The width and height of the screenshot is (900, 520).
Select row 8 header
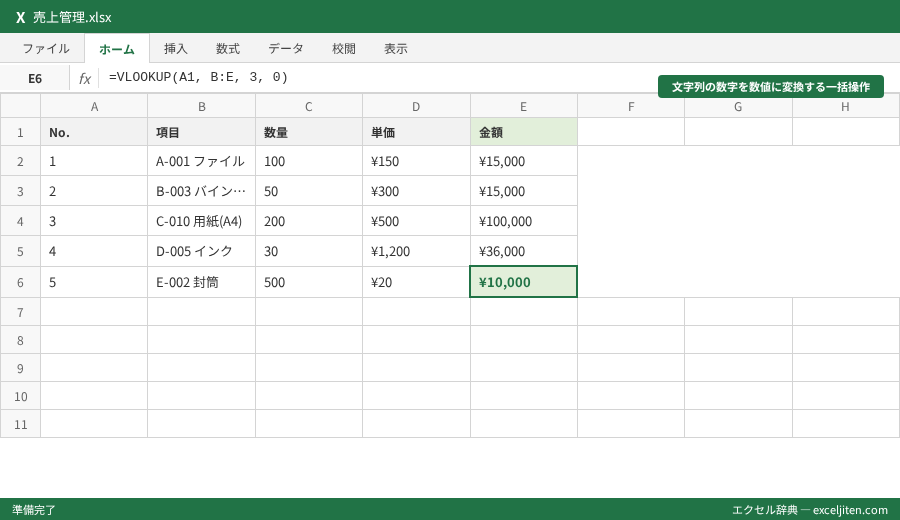click(x=20, y=340)
